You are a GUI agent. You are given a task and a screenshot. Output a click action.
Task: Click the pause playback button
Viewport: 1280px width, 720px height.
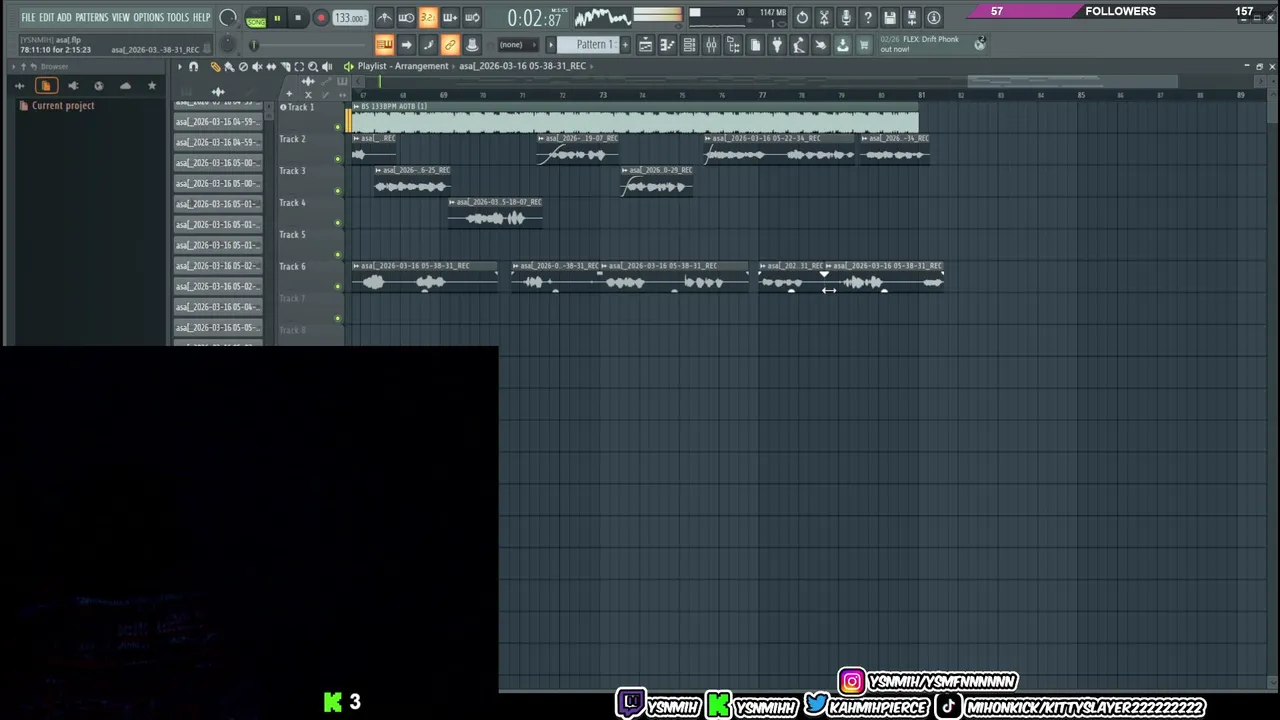coord(277,18)
